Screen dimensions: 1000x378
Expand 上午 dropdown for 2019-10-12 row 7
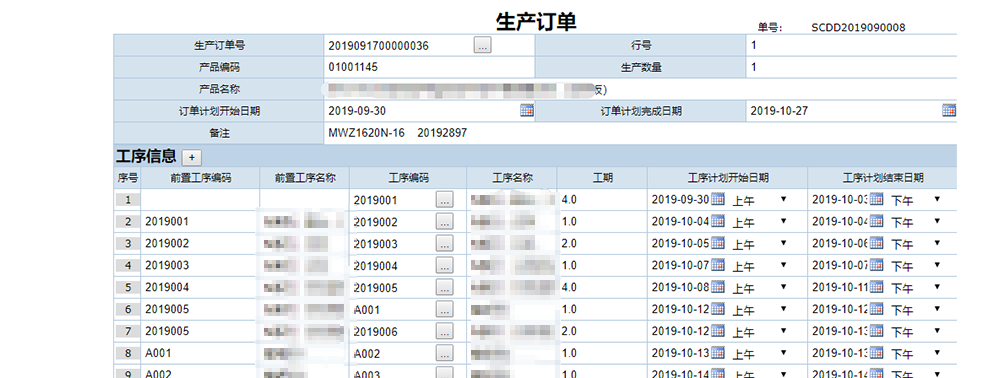pos(759,331)
